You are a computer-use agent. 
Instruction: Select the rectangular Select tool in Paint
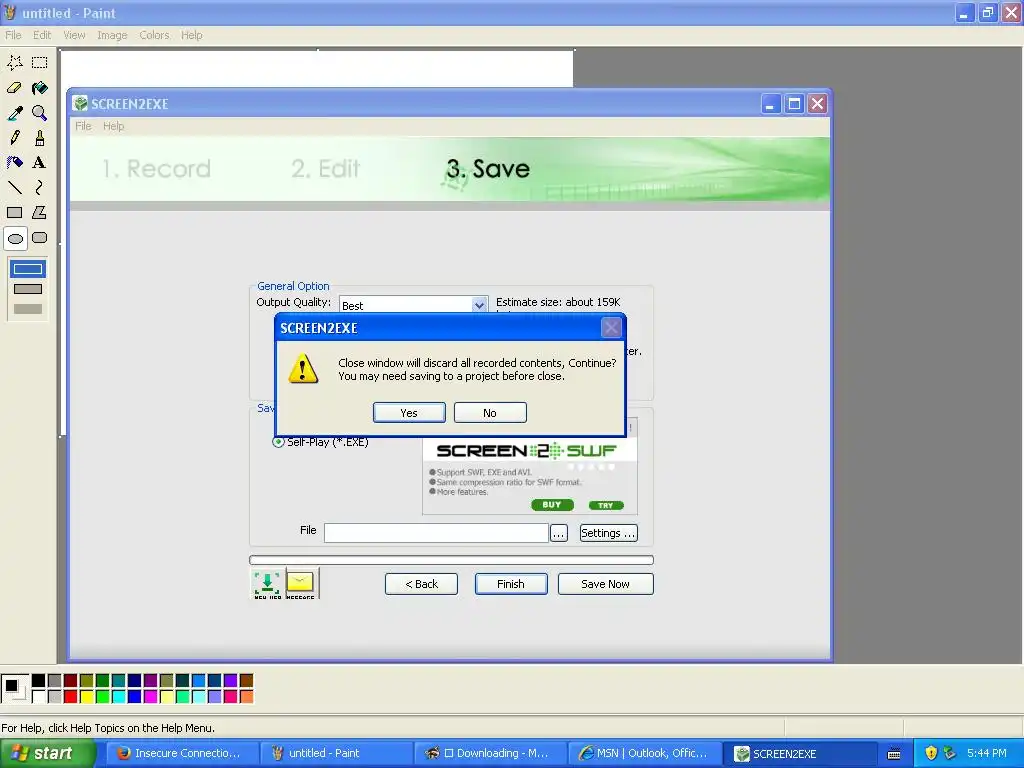[40, 63]
